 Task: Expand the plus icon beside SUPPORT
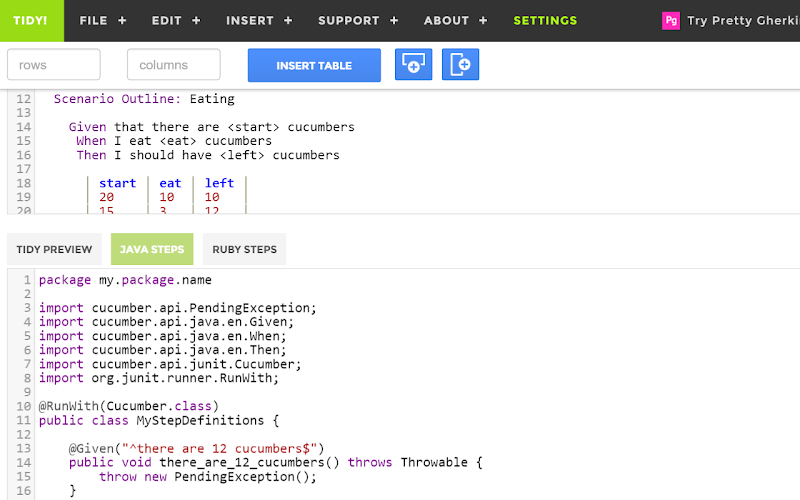tap(394, 20)
